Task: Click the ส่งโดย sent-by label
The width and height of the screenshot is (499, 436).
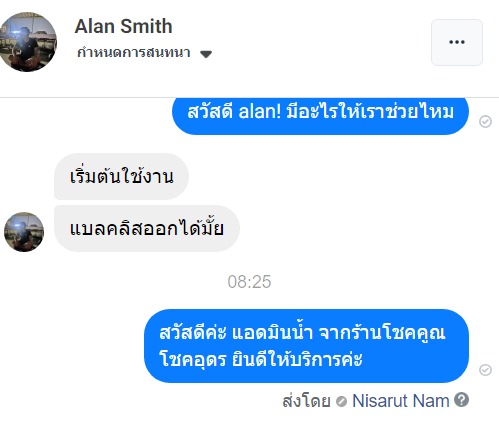Action: point(306,401)
